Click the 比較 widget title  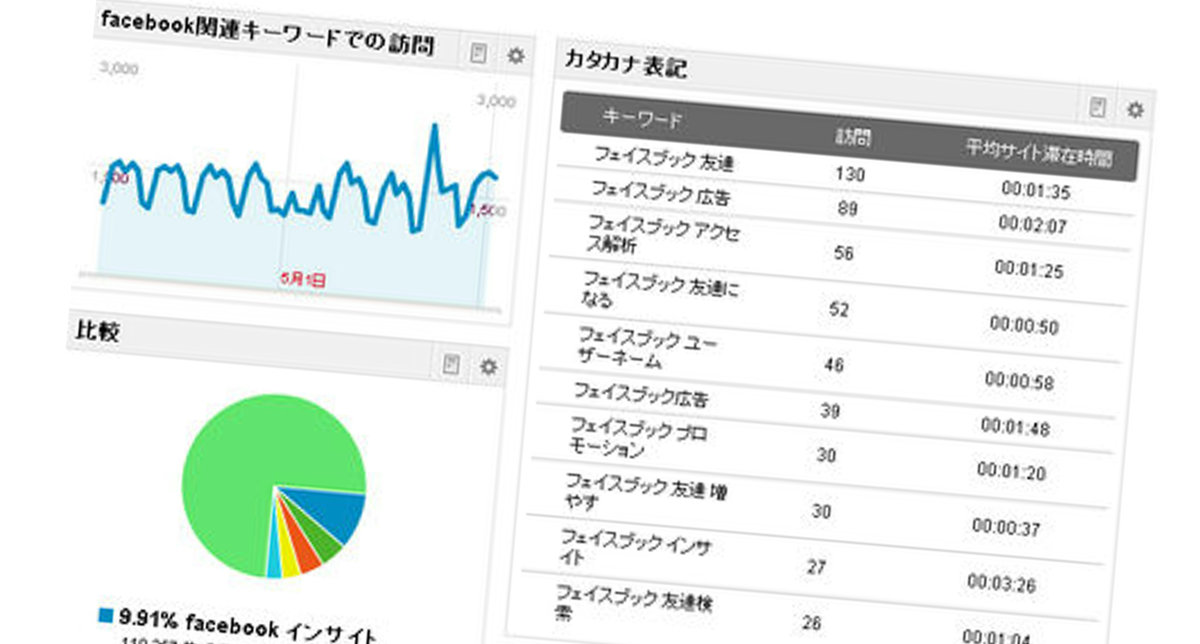[96, 332]
